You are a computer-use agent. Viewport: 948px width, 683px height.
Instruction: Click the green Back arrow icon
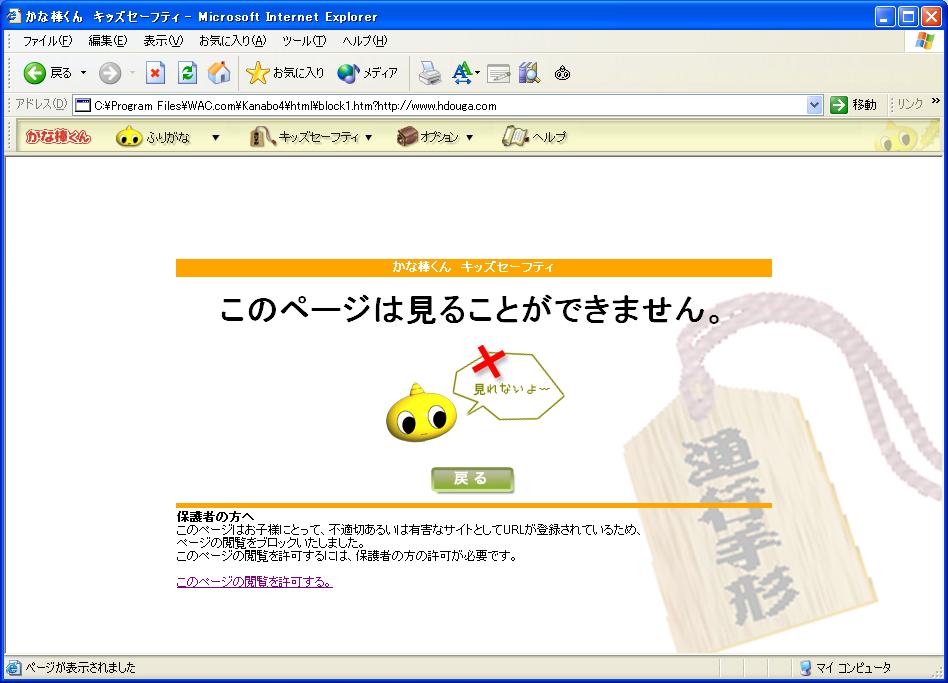pos(34,73)
